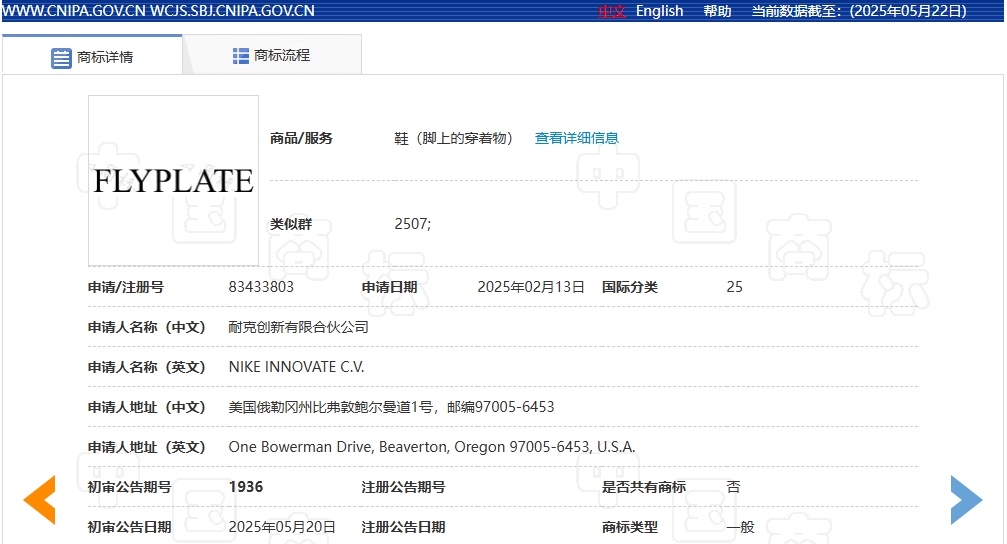Select trademark type value 一般
Viewport: 1007px width, 544px height.
(740, 527)
